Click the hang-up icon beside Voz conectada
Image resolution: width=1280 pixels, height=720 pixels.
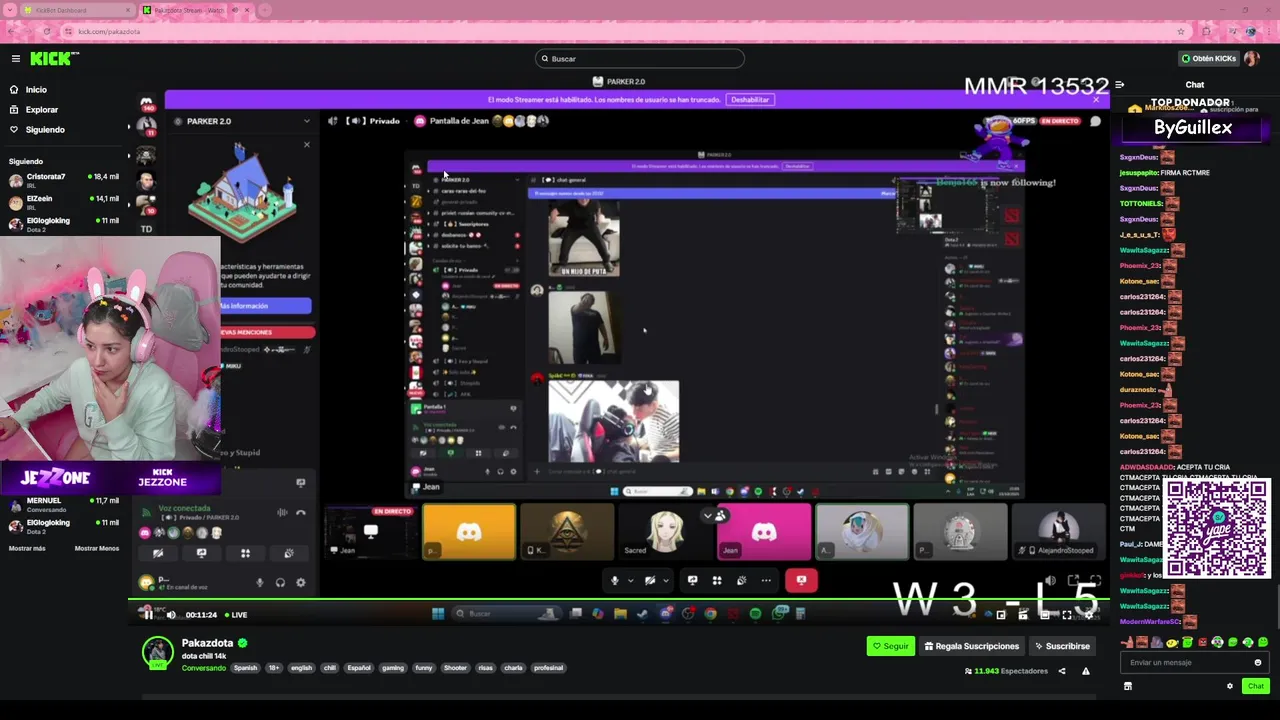300,513
